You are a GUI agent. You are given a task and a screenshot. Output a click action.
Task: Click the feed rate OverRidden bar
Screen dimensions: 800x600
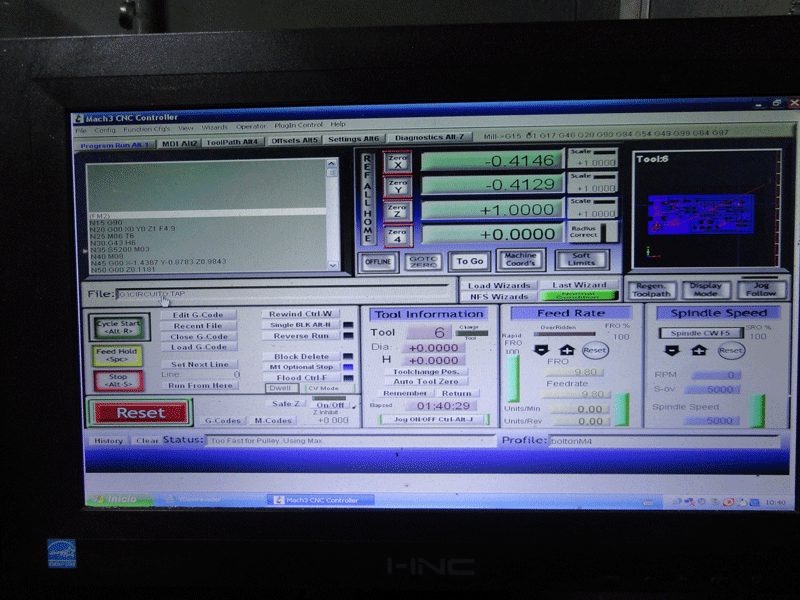(564, 334)
